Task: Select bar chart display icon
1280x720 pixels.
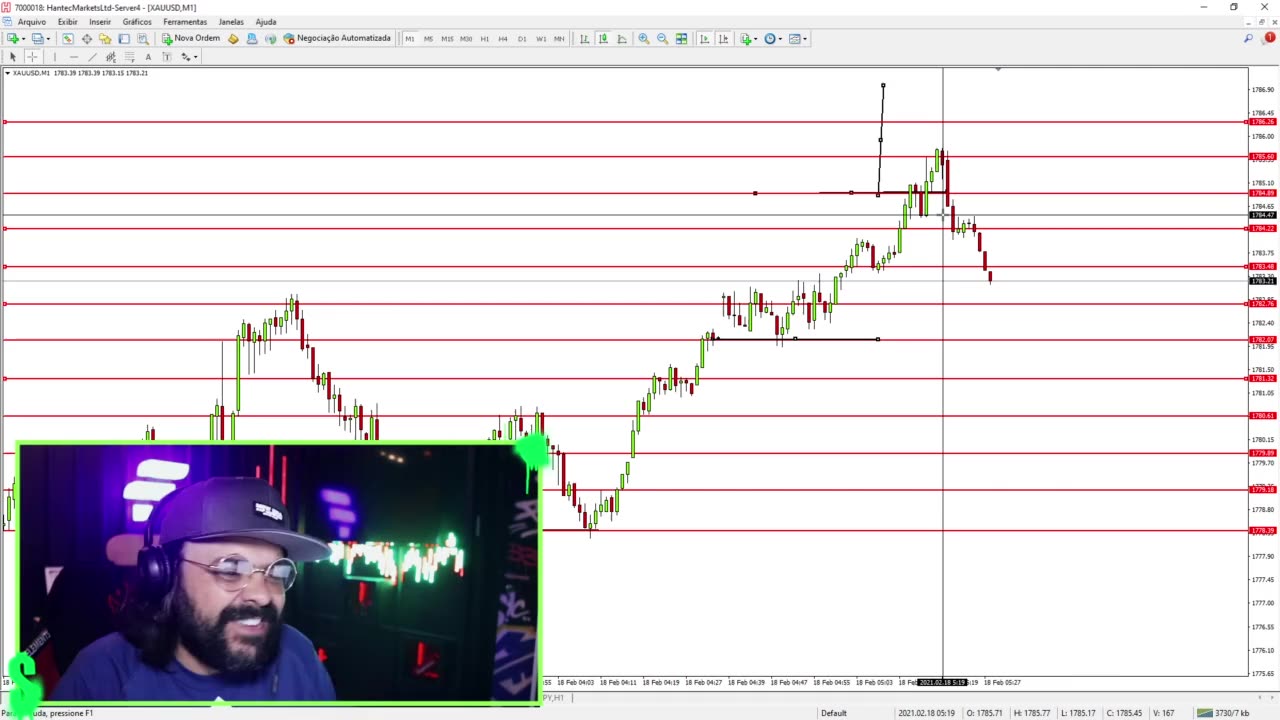Action: (x=584, y=39)
